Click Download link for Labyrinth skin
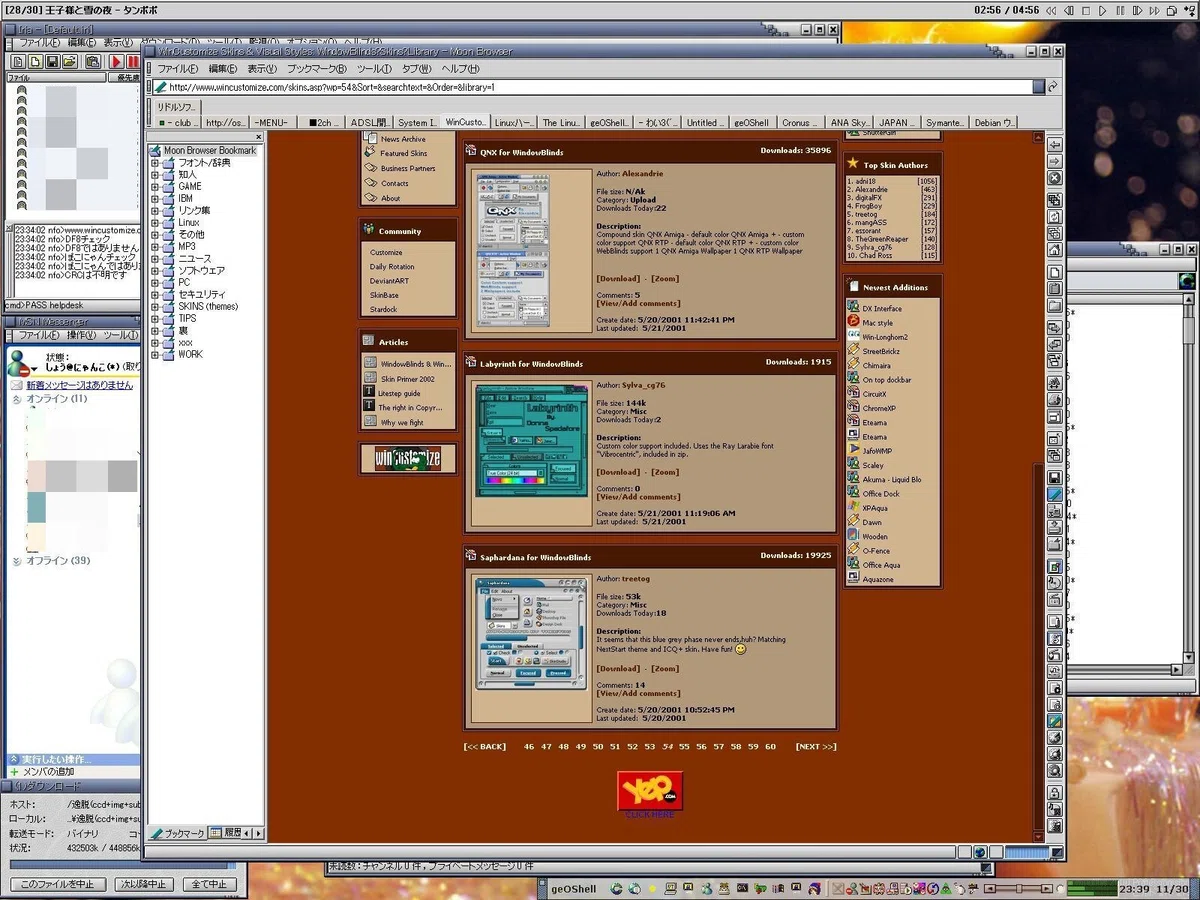The width and height of the screenshot is (1200, 900). coord(618,472)
